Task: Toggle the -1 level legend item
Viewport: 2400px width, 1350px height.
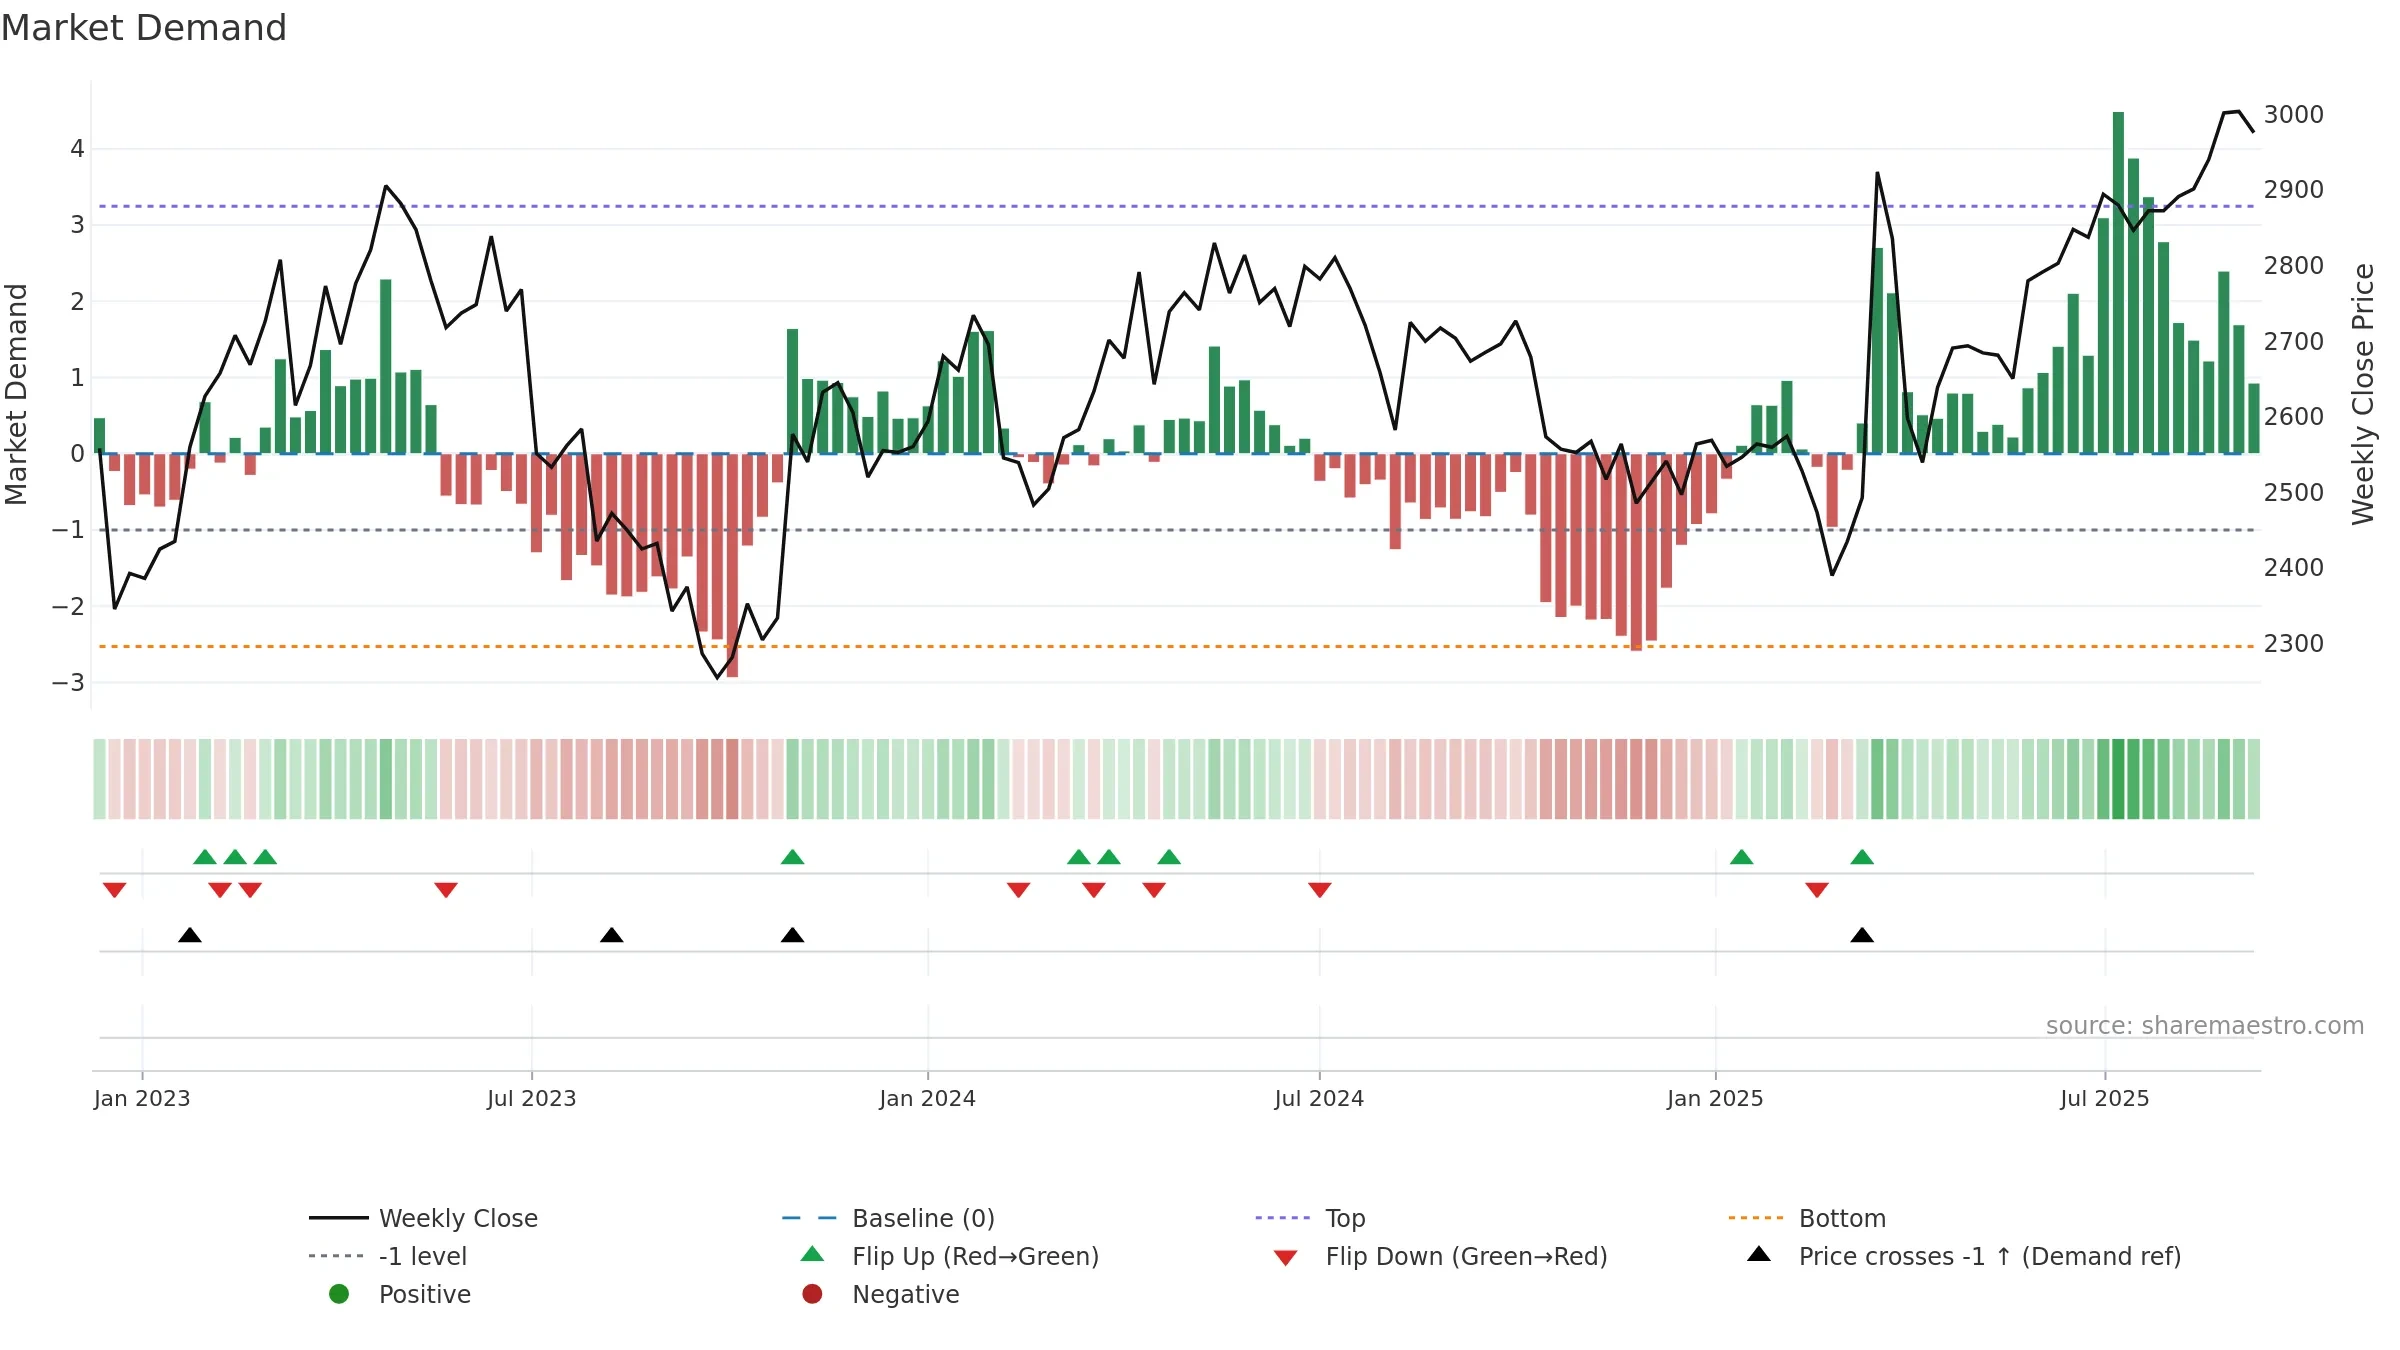Action: pos(387,1256)
